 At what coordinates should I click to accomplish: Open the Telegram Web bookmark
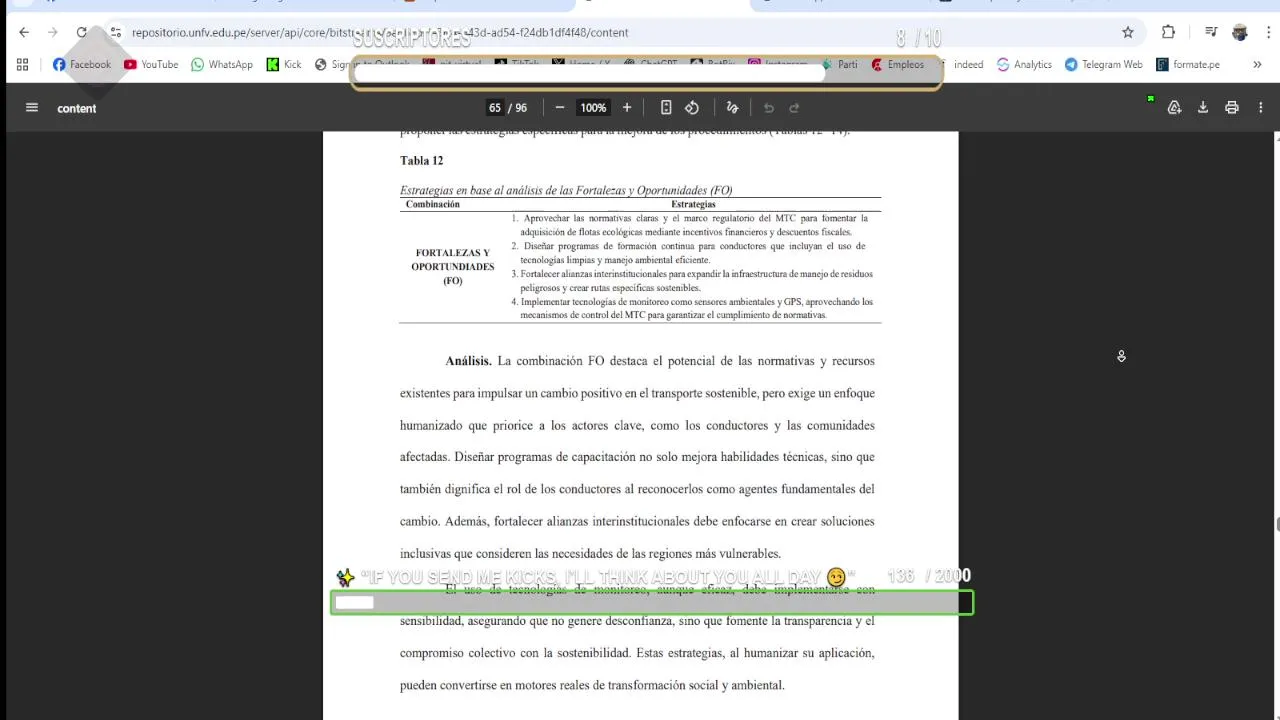coord(1104,64)
